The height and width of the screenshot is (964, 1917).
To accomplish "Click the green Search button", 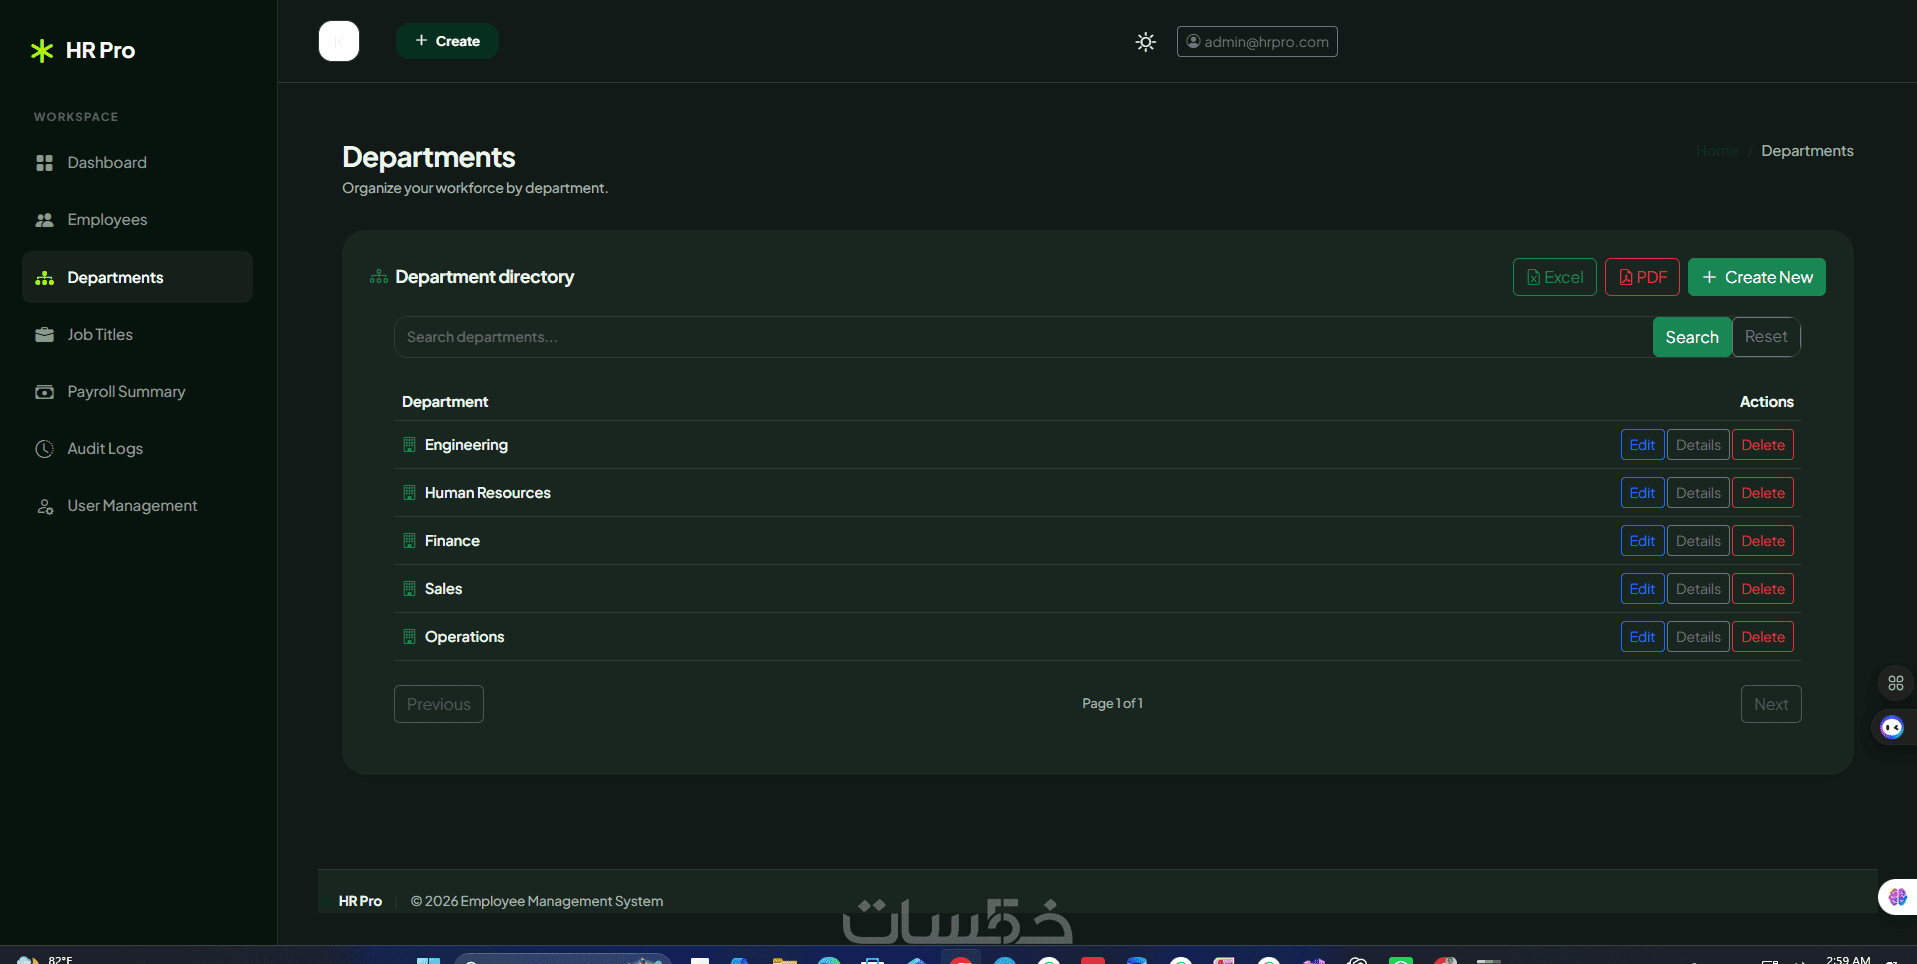I will [x=1692, y=337].
